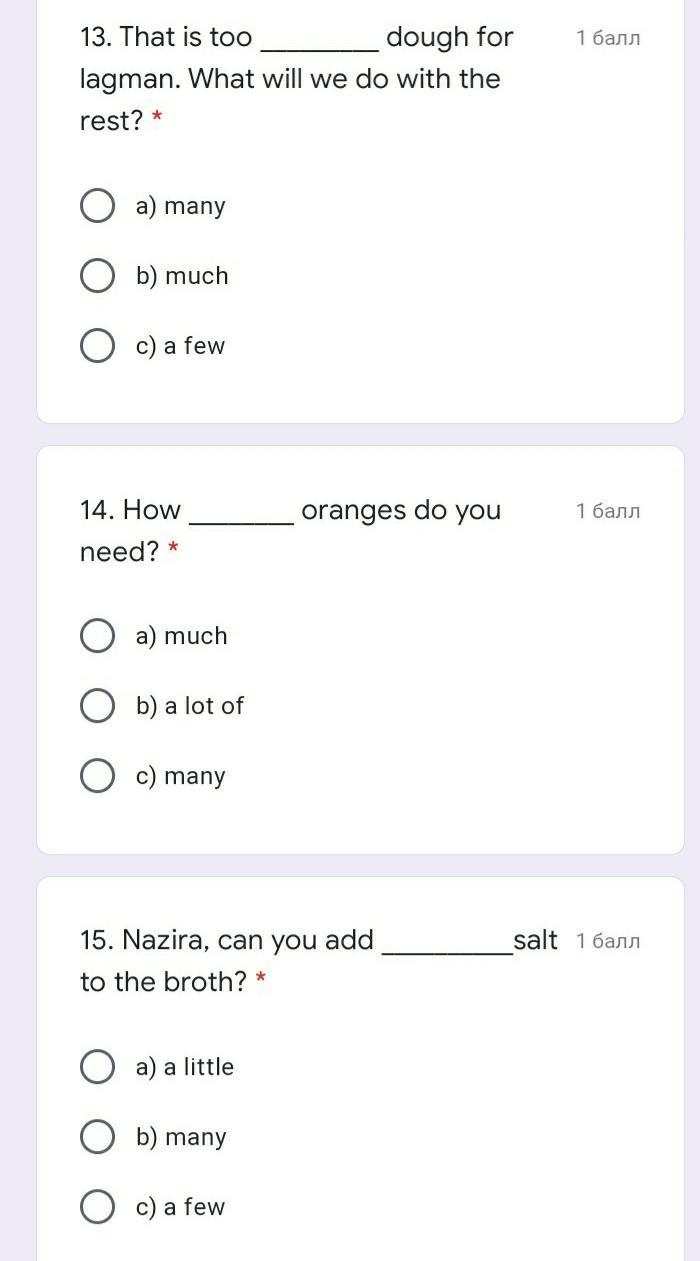This screenshot has width=700, height=1261.
Task: Click the '1 балл' label of question 14
Action: tap(608, 511)
